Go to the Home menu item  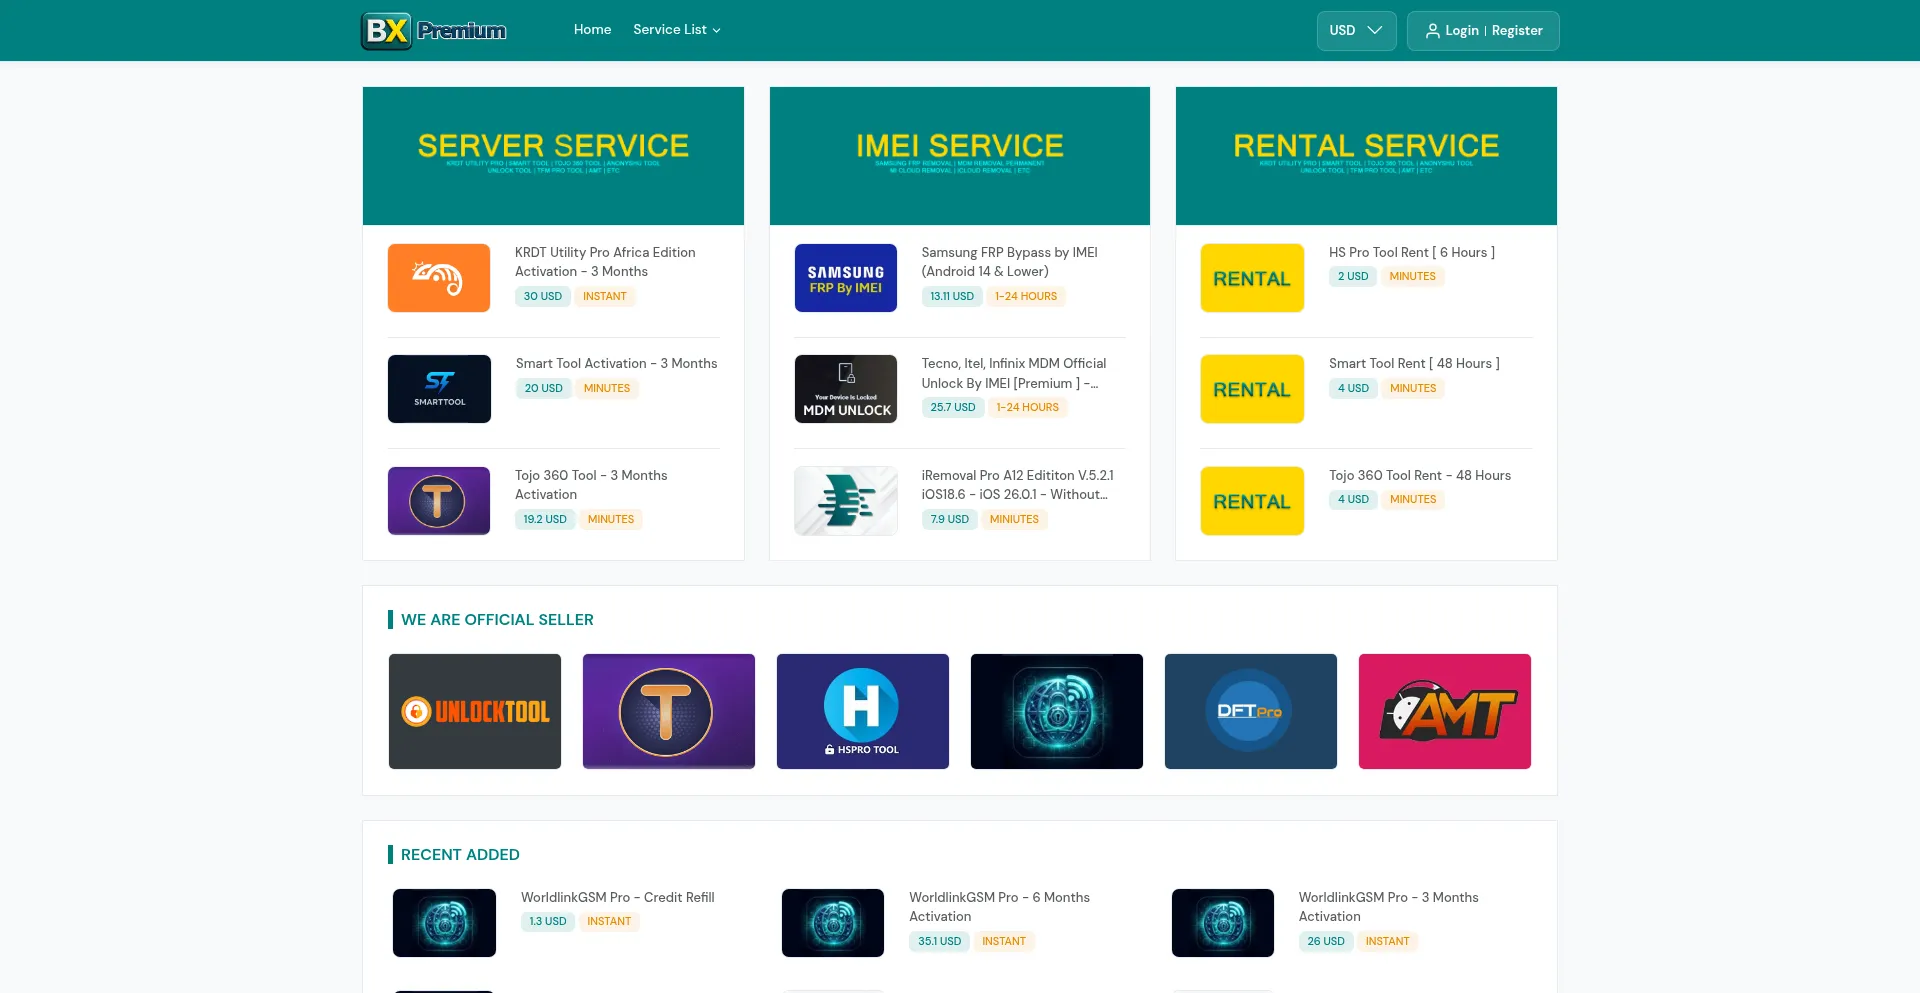592,30
